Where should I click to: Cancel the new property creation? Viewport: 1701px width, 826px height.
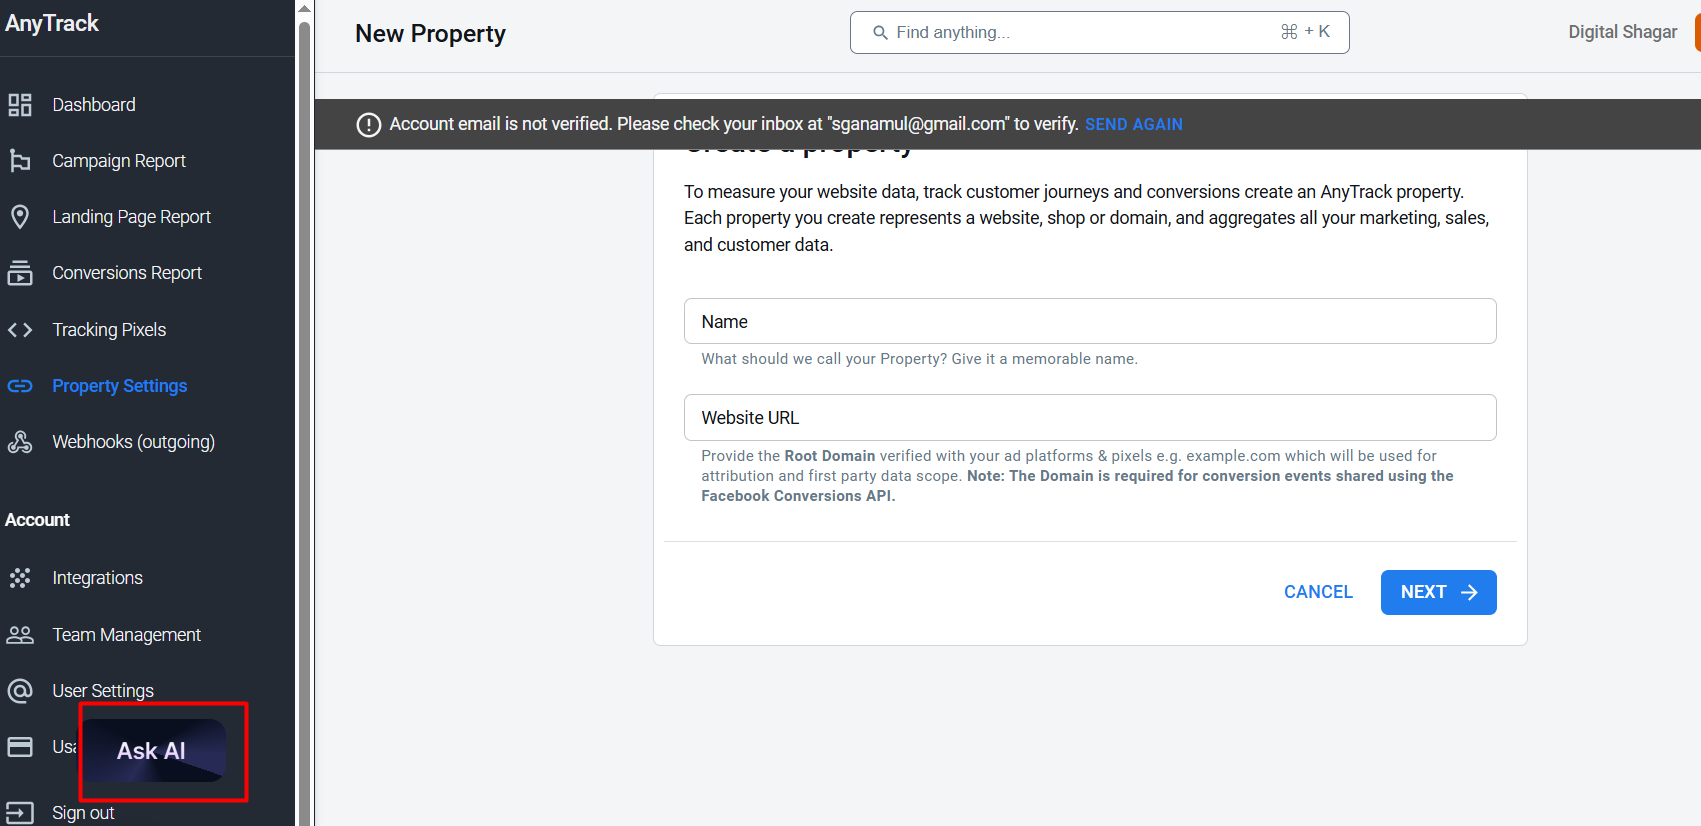[x=1318, y=592]
